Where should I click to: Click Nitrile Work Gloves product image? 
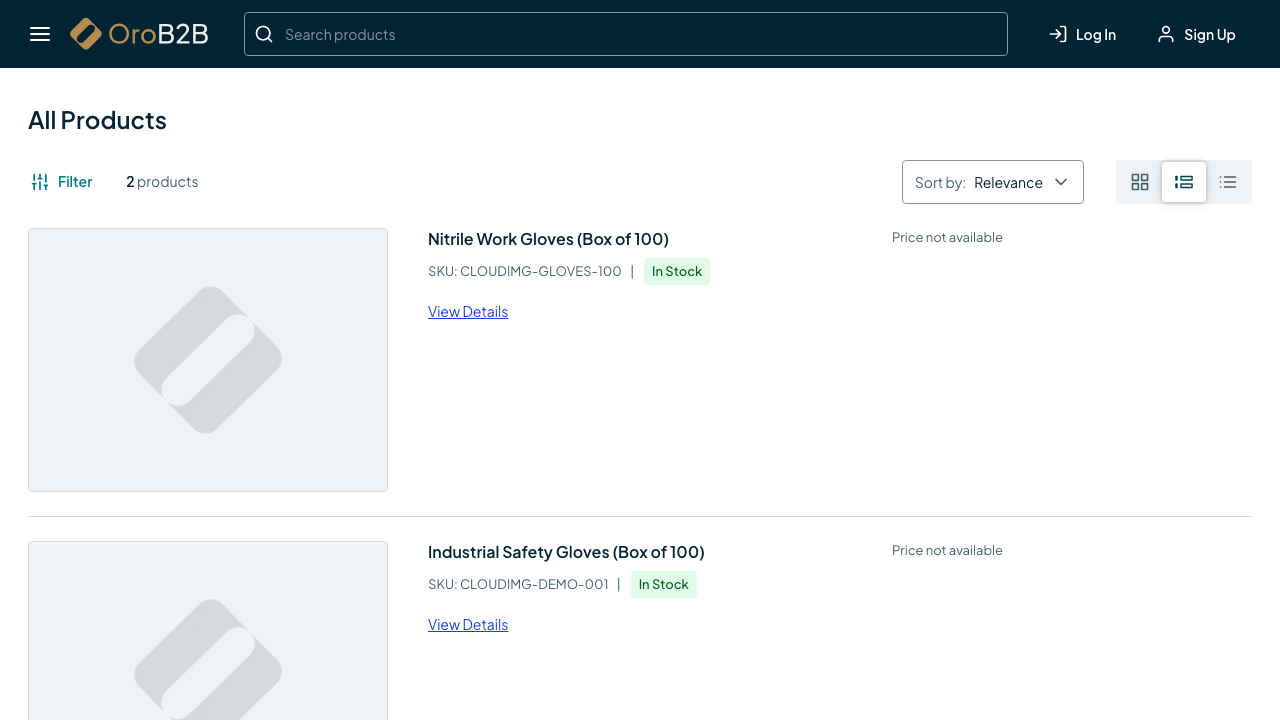[208, 360]
